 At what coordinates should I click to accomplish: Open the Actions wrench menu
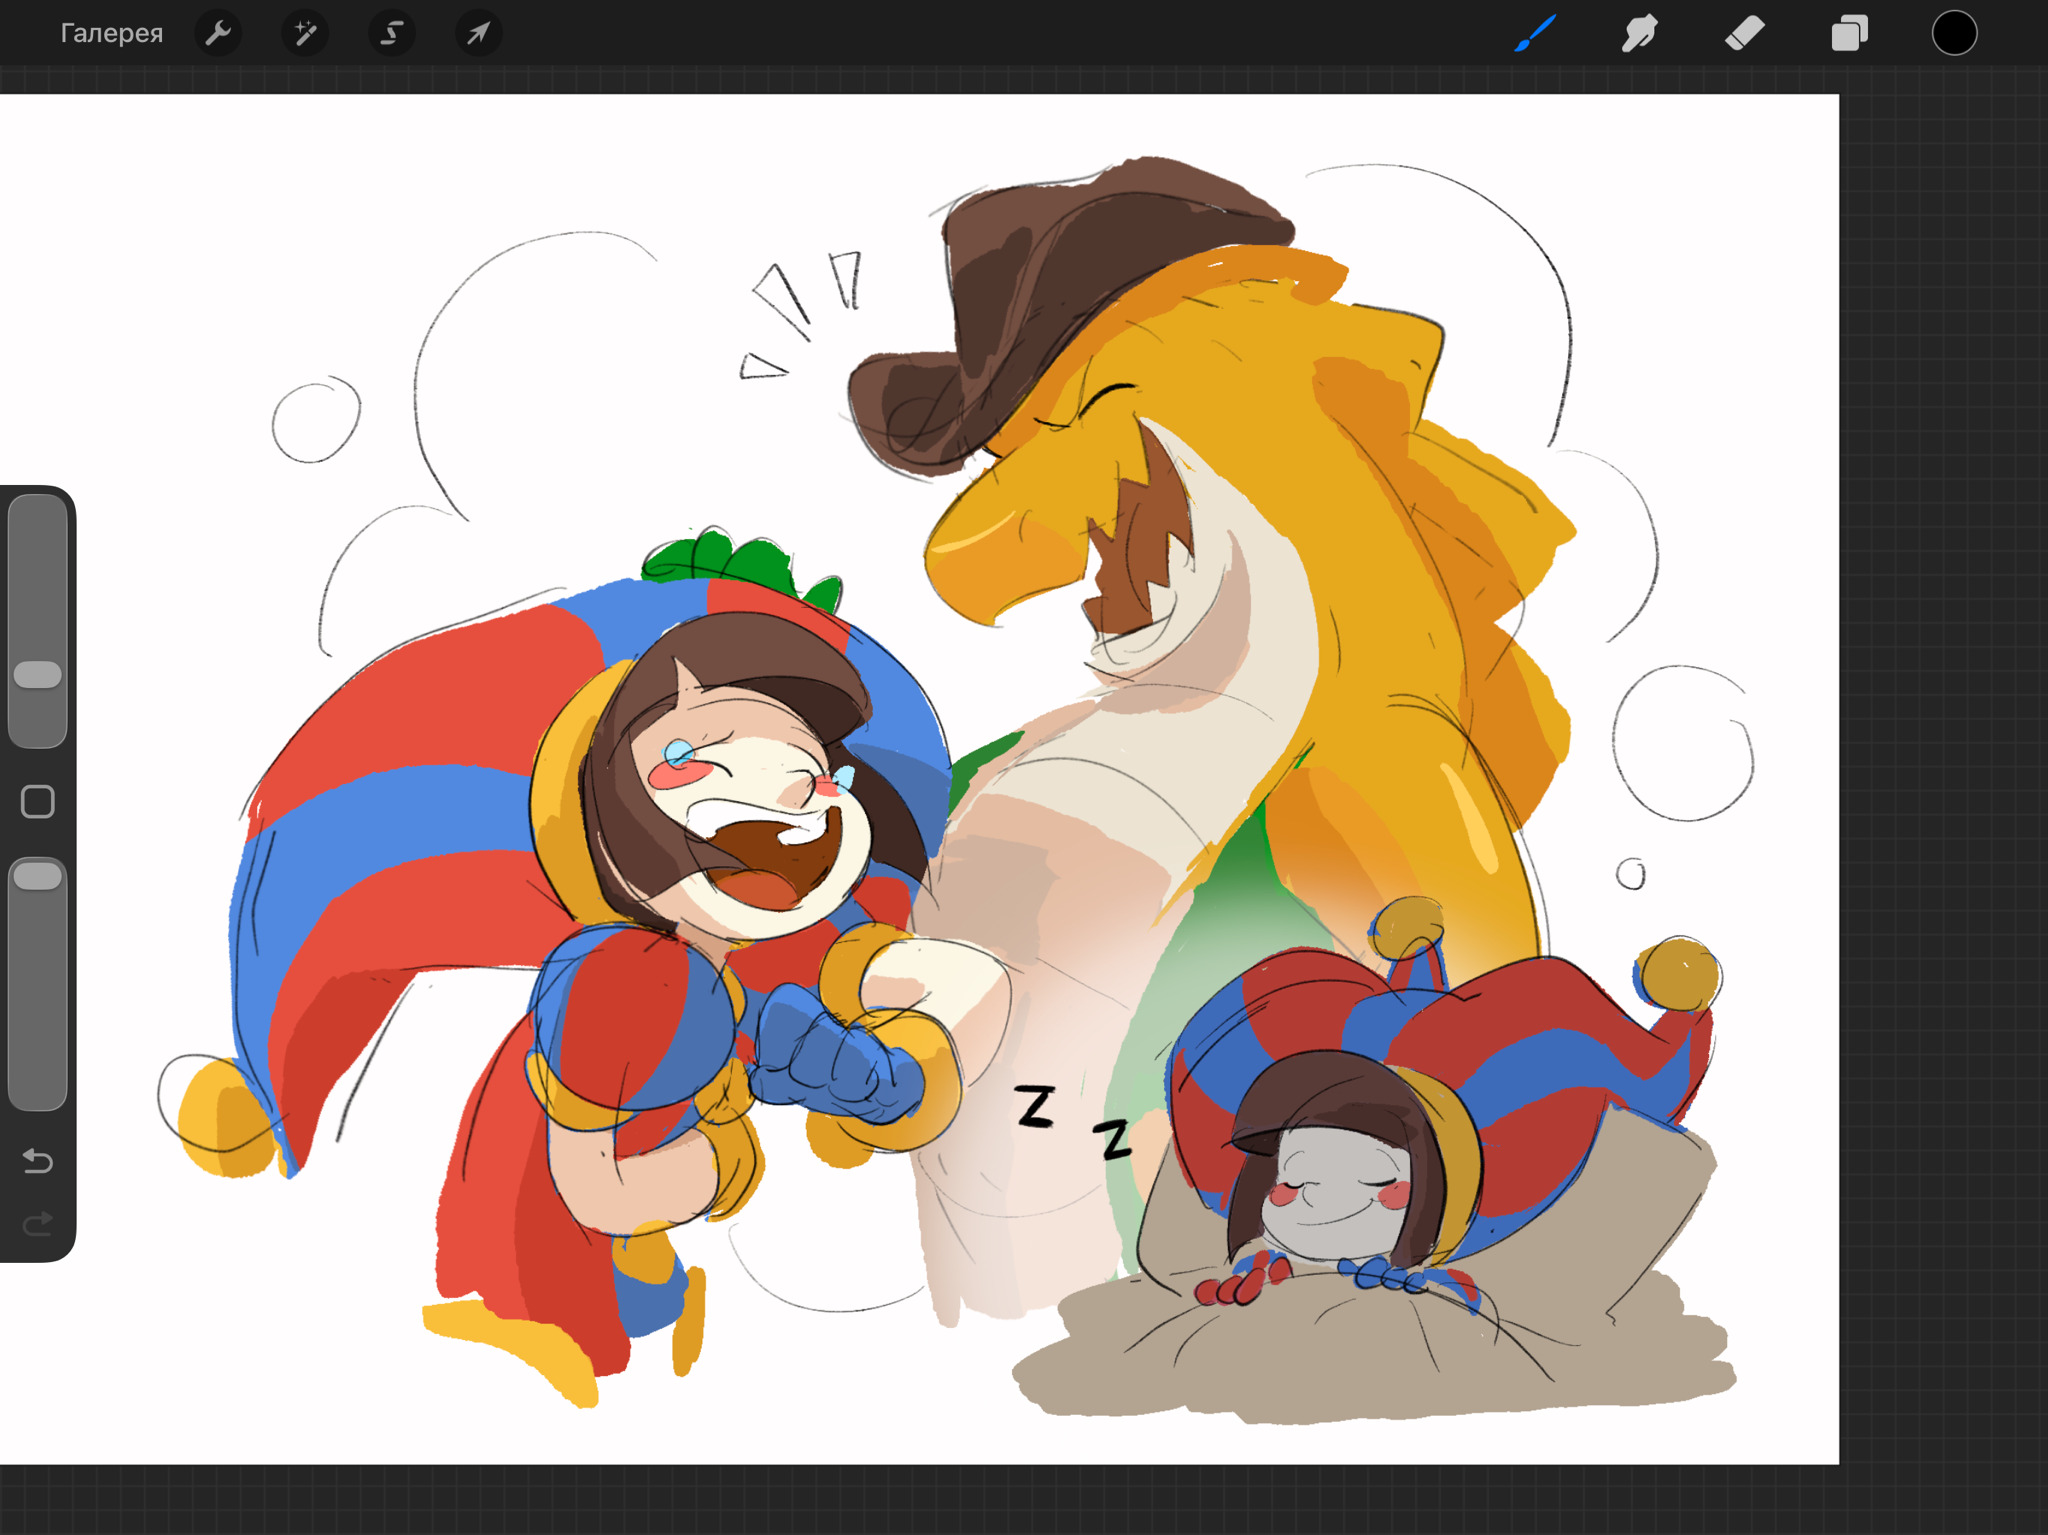218,33
